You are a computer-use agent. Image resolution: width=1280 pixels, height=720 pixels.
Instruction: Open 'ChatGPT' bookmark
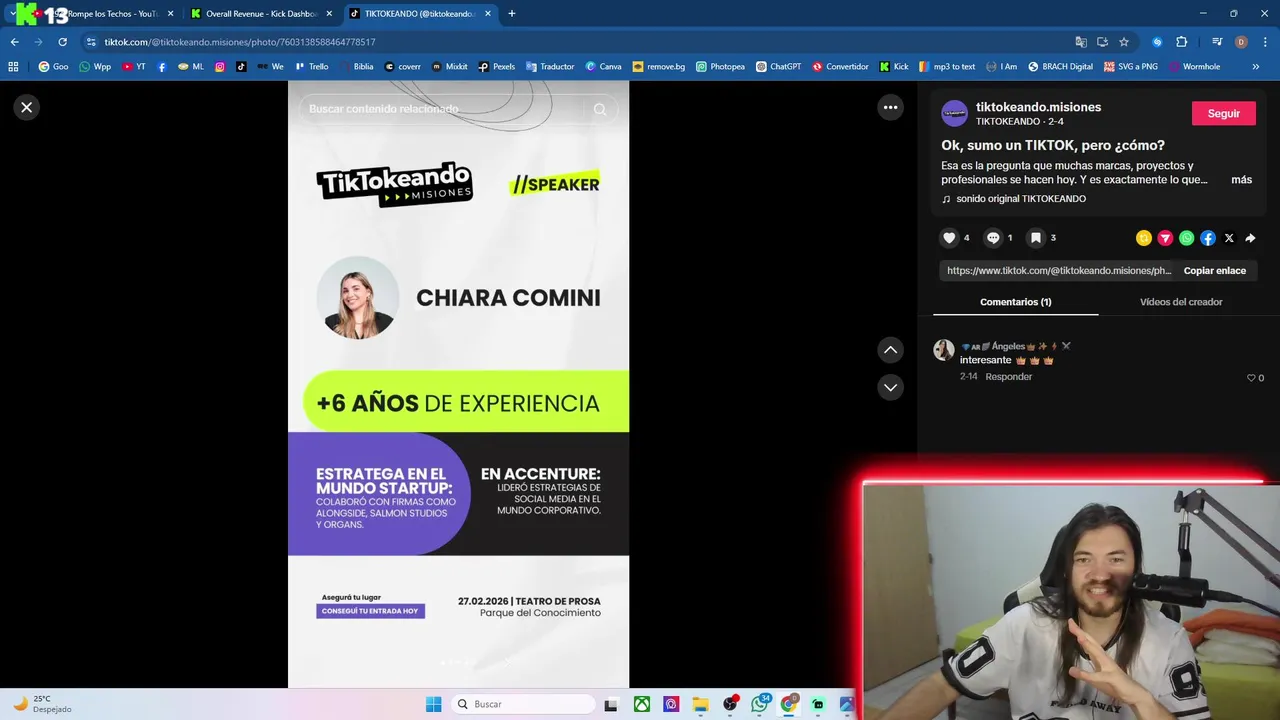[778, 67]
